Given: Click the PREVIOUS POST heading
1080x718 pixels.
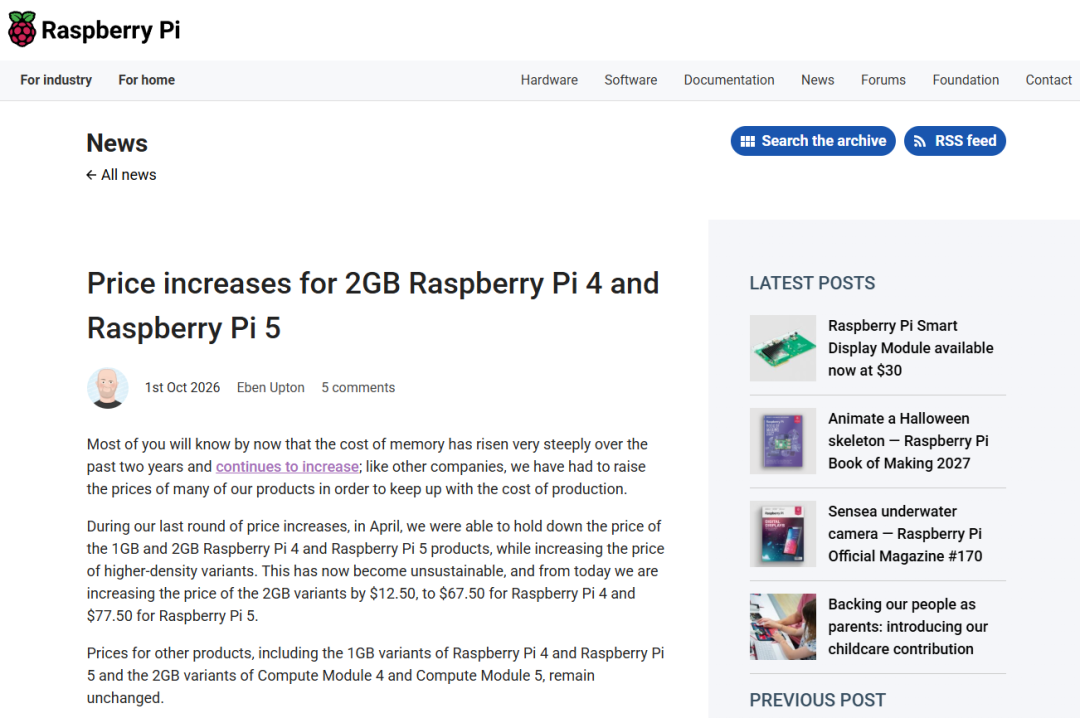Looking at the screenshot, I should (x=818, y=700).
